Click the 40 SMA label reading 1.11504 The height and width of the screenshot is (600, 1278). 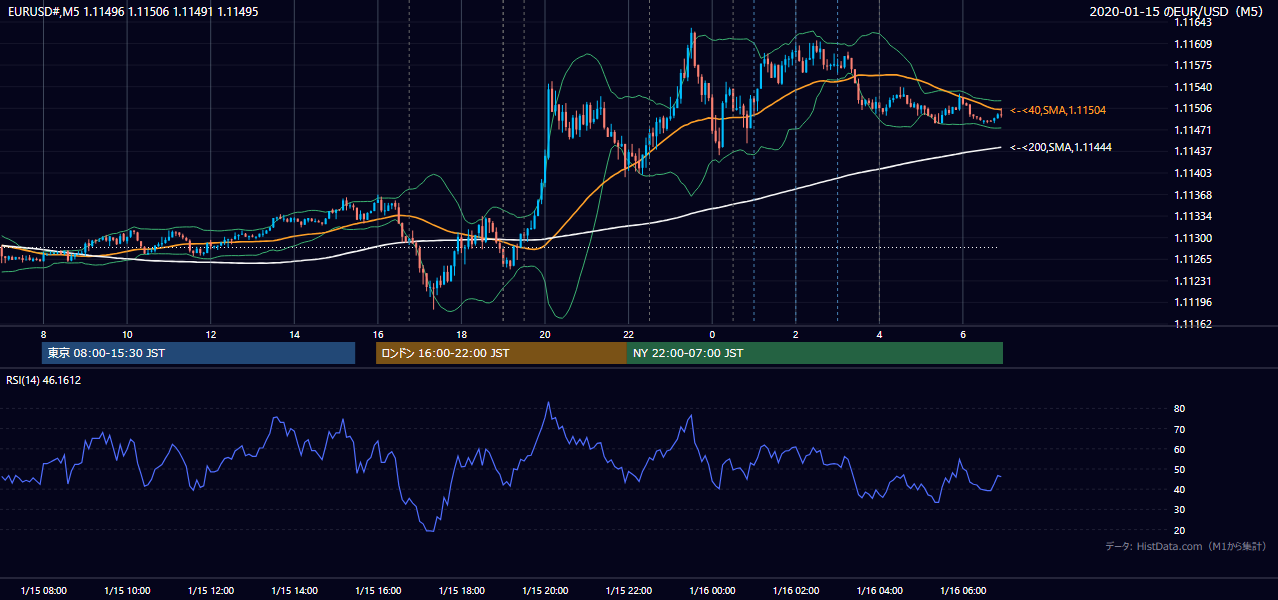click(1058, 110)
